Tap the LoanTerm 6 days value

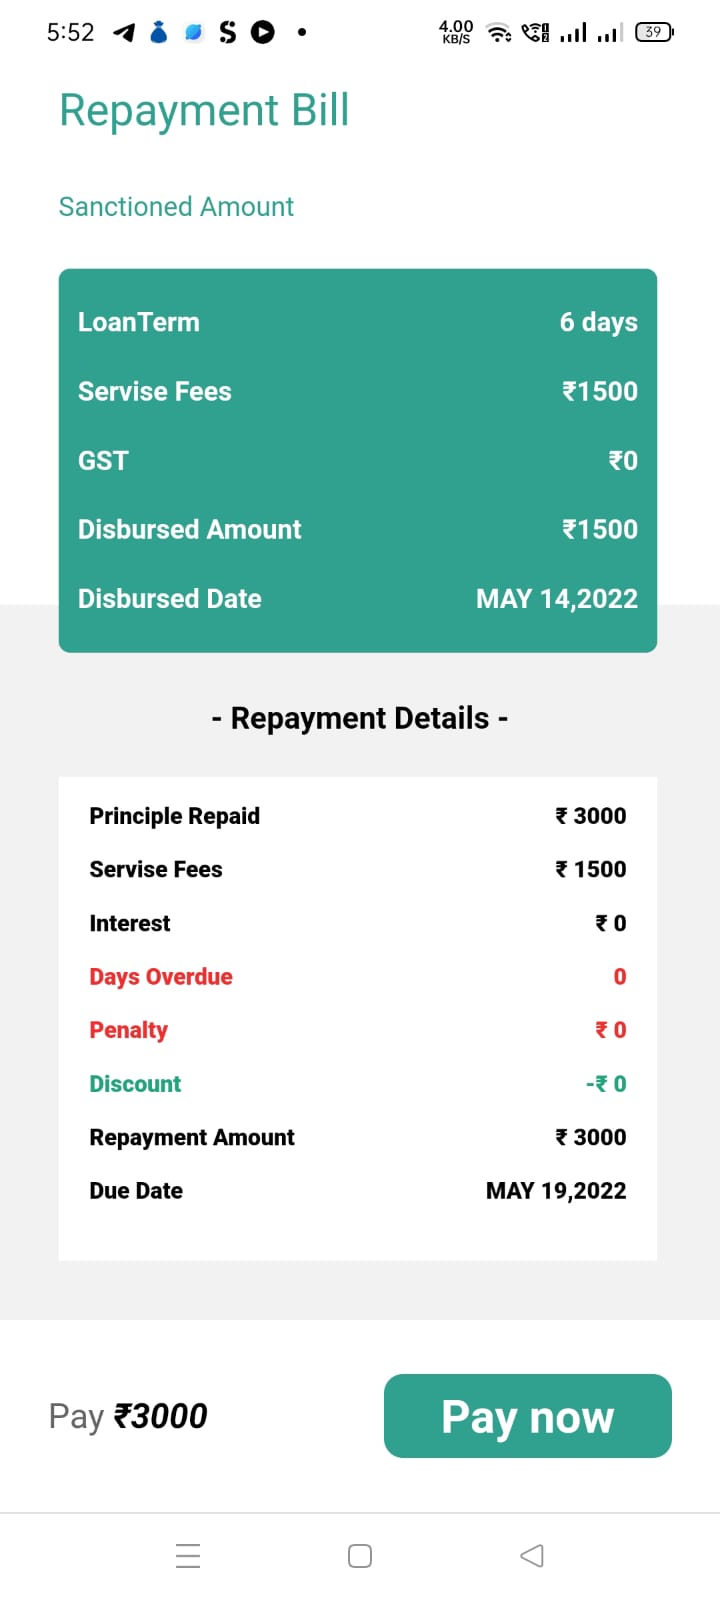coord(598,322)
